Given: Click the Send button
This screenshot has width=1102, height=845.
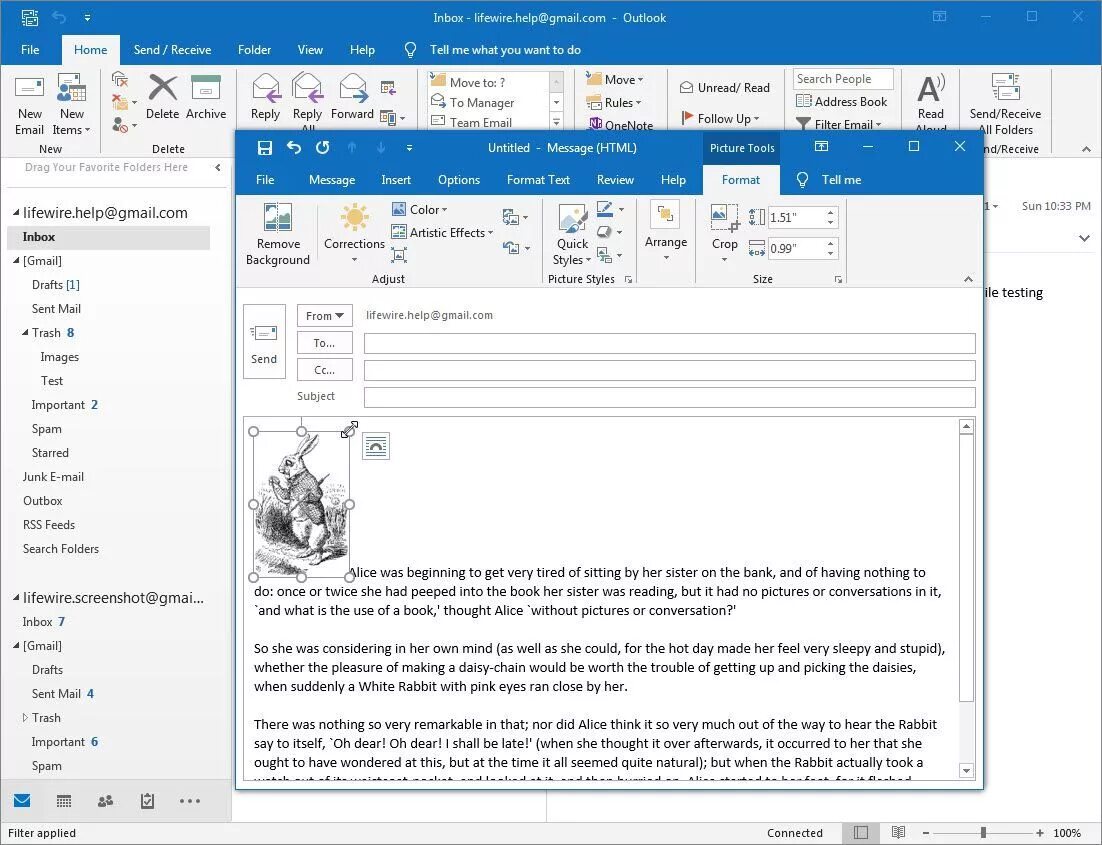Looking at the screenshot, I should click(264, 342).
